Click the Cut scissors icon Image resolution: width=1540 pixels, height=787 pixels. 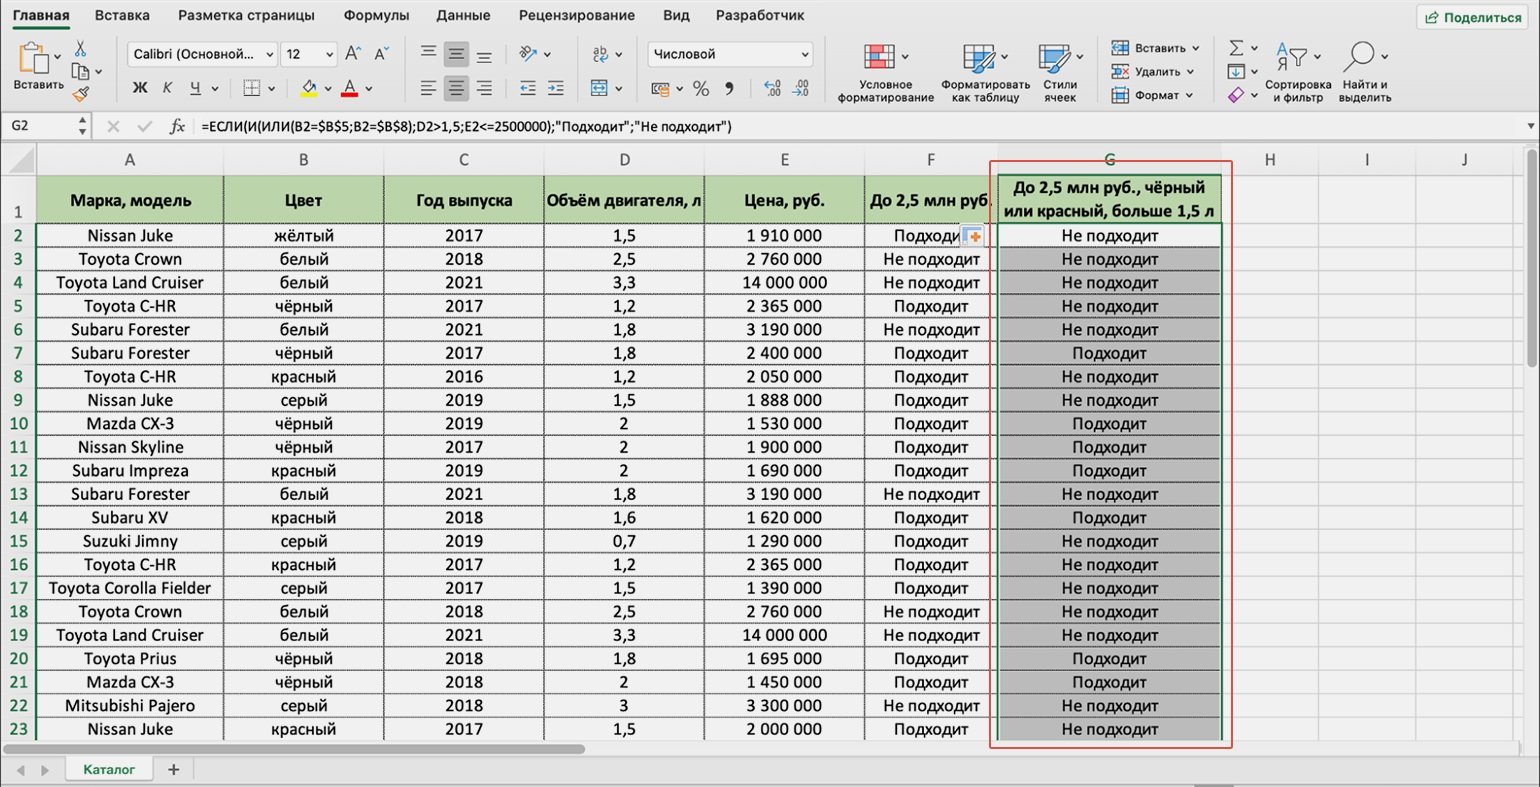[x=80, y=49]
